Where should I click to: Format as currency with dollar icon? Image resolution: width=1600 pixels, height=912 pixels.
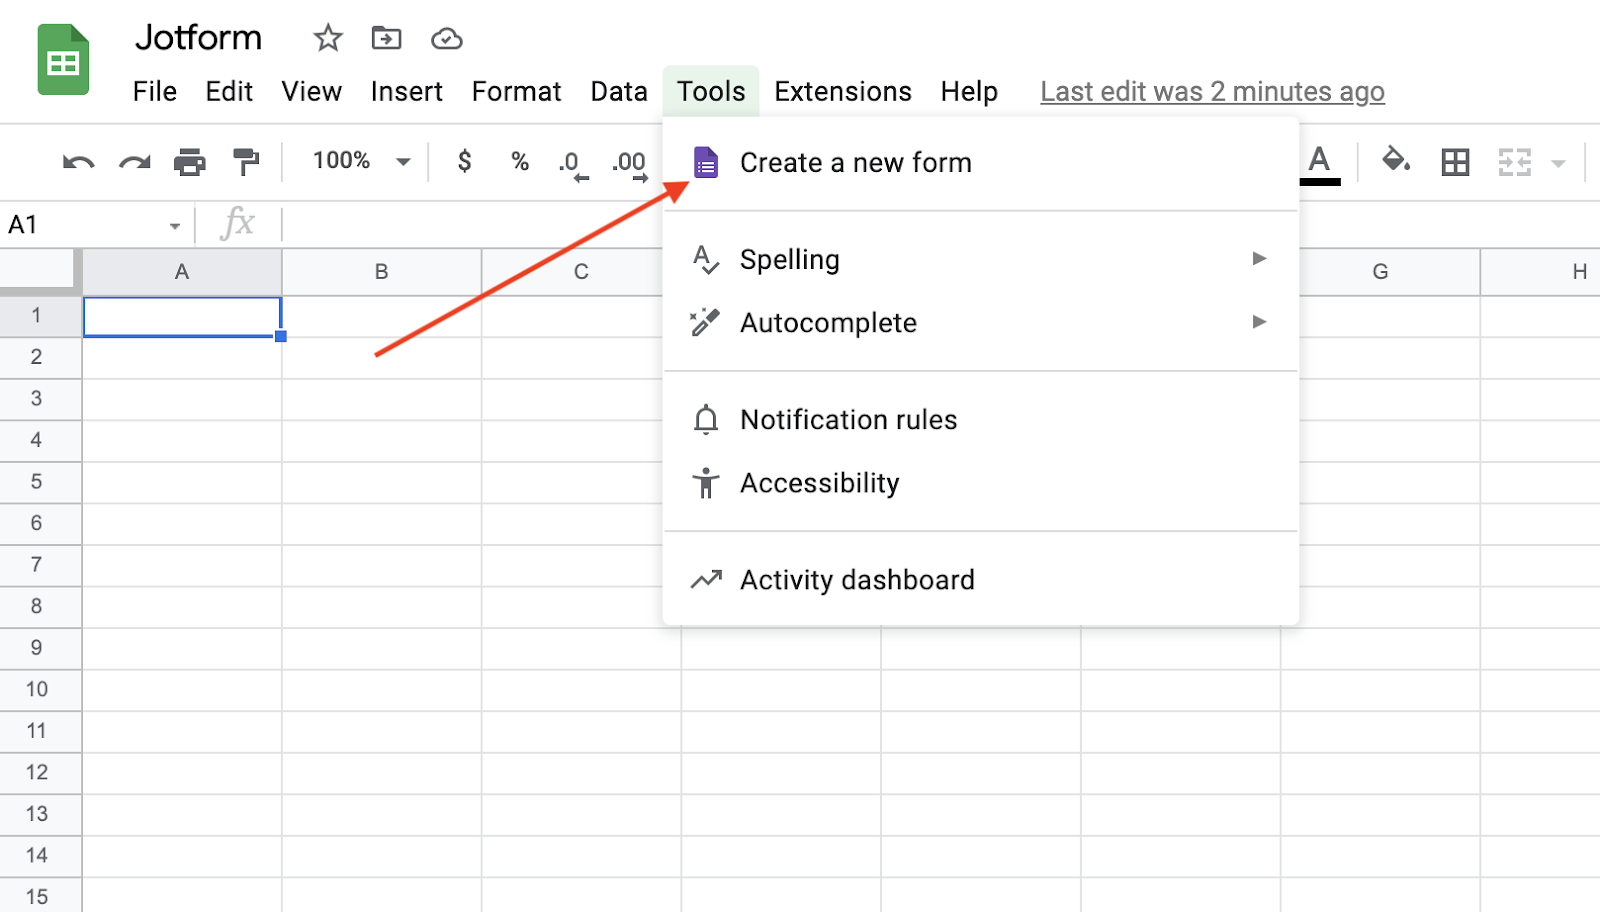point(464,161)
